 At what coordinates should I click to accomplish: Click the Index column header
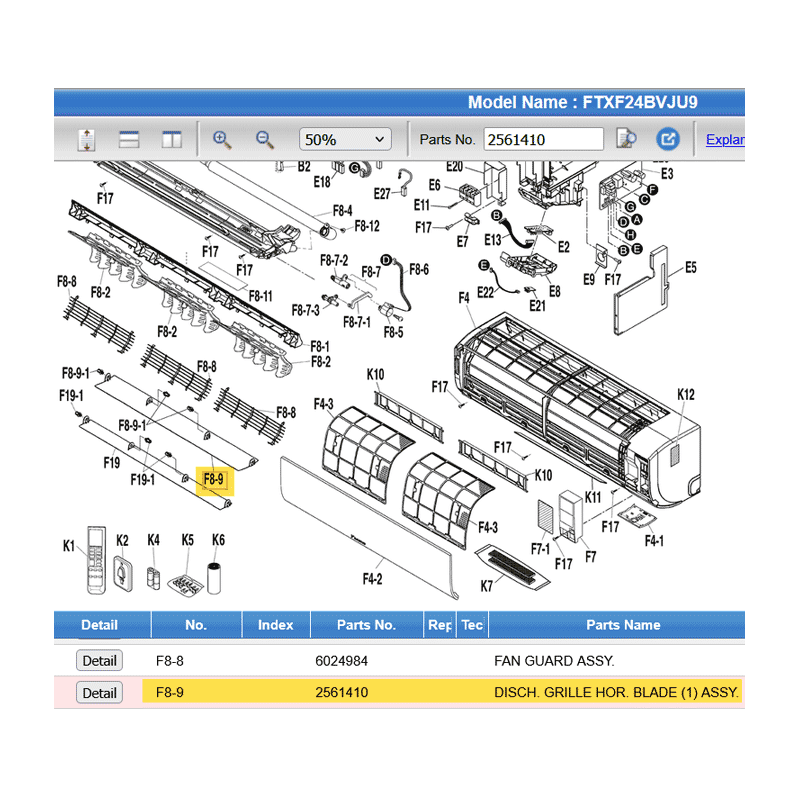click(x=275, y=625)
